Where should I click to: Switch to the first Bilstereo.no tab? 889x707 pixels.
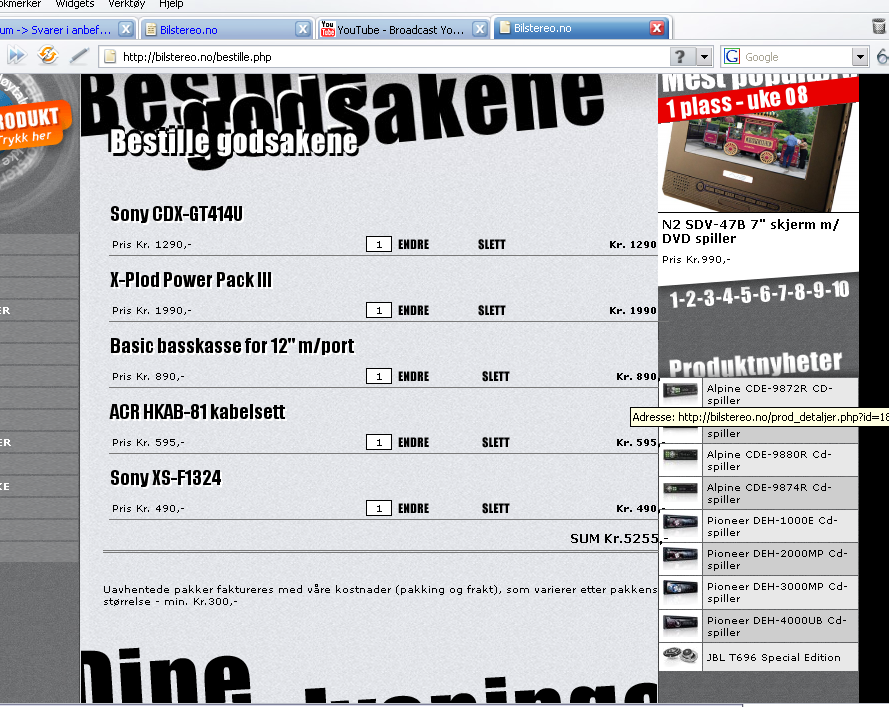click(227, 29)
